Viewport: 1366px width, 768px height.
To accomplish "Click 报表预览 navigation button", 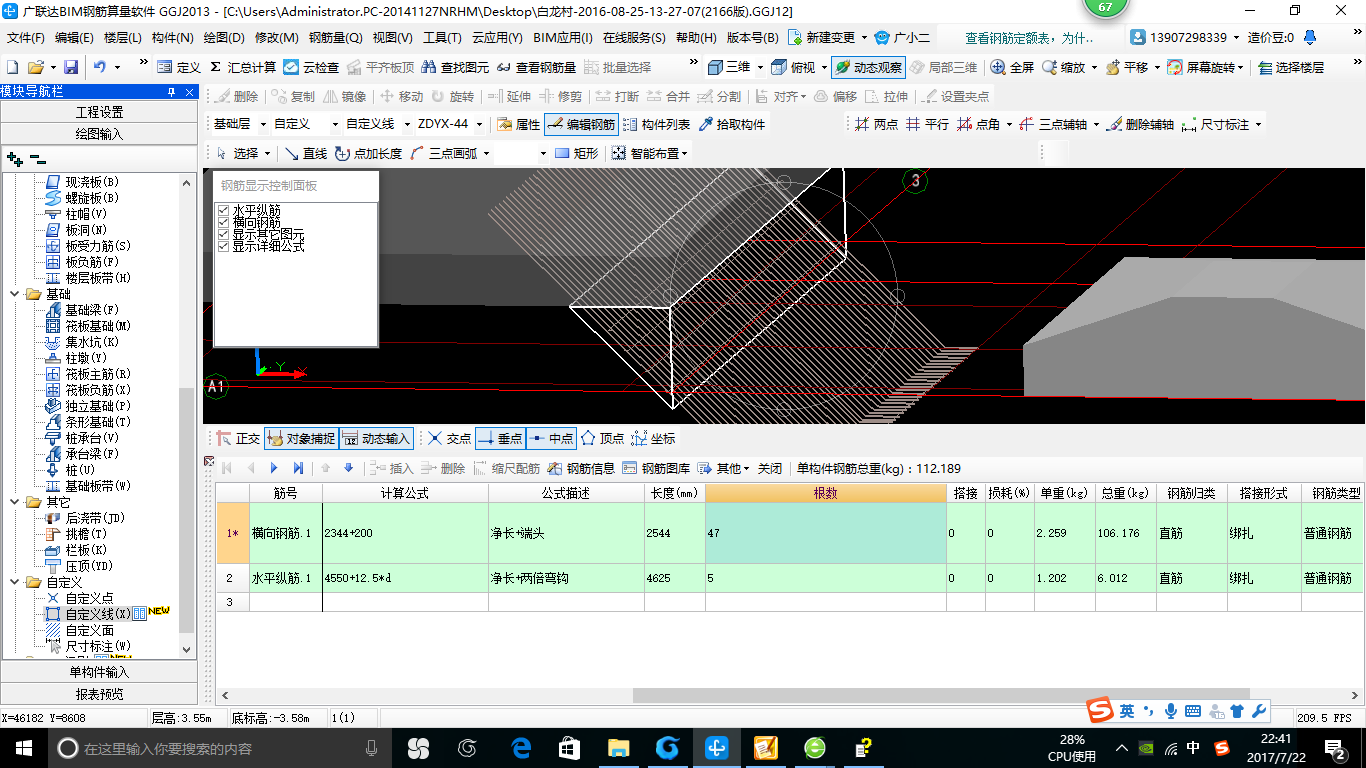I will click(100, 694).
